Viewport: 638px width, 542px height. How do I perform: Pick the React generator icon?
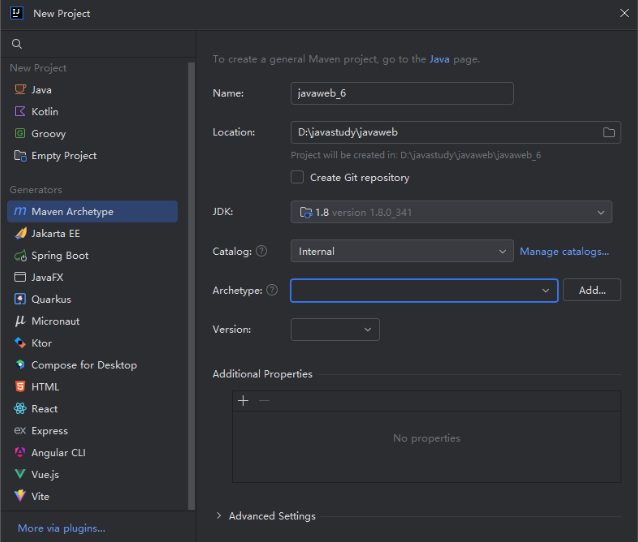(x=21, y=409)
